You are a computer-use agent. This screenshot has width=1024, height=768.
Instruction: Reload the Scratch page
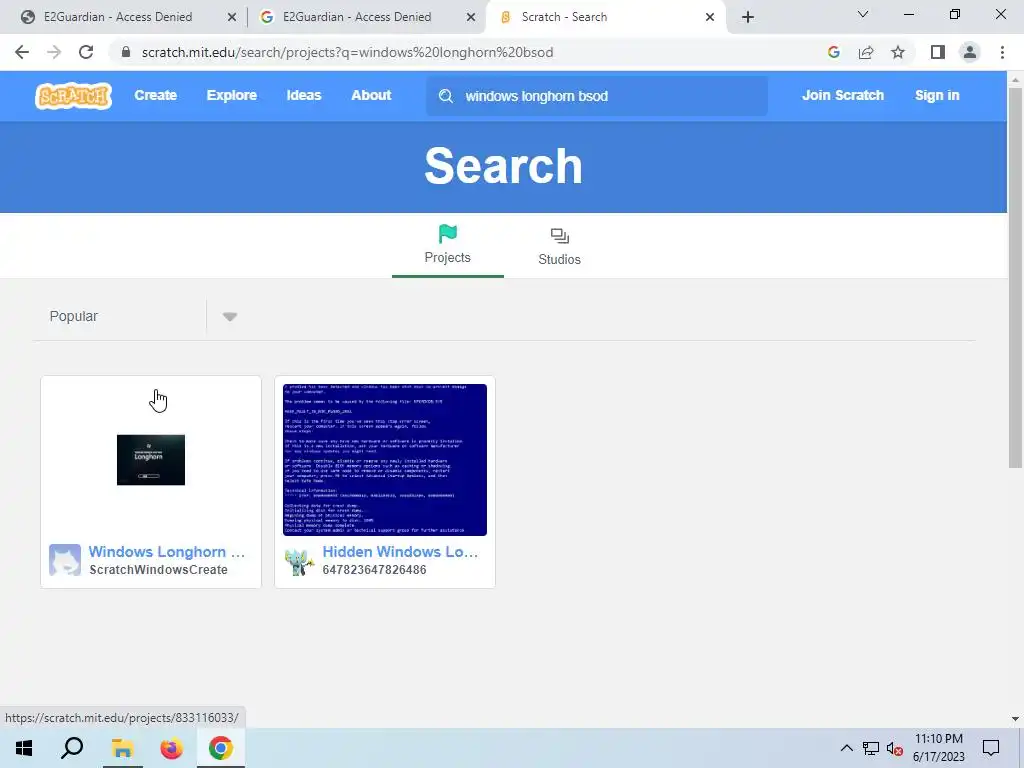(86, 52)
